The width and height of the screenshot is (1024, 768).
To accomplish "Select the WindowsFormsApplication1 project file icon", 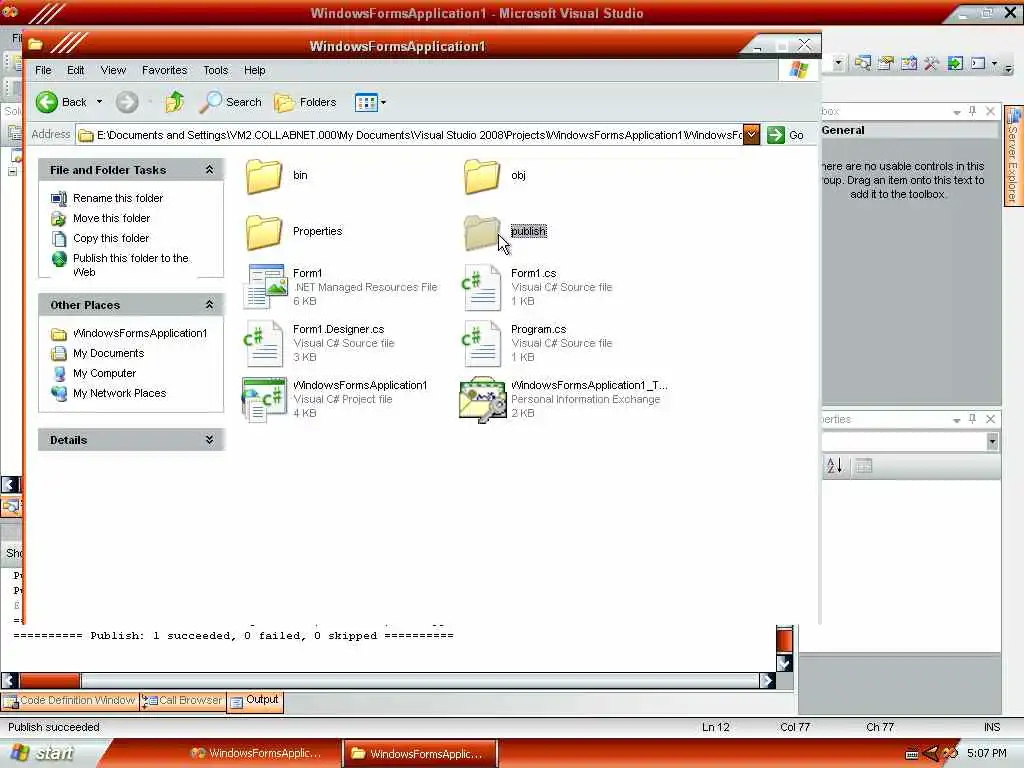I will pyautogui.click(x=264, y=400).
